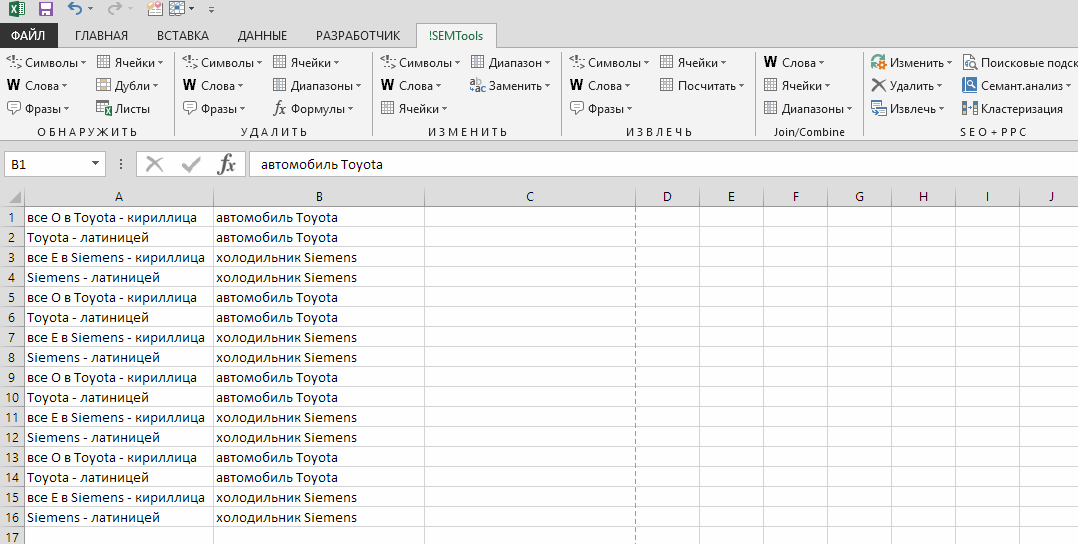Select cell A2 Toyota - латиницей
1078x544 pixels.
119,237
